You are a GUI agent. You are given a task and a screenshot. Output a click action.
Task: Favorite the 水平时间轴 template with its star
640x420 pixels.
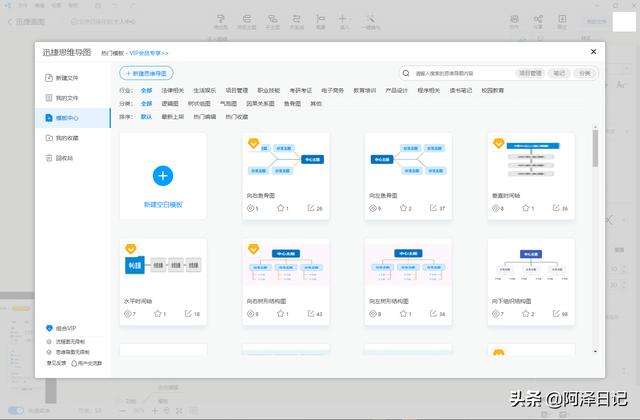(x=158, y=313)
